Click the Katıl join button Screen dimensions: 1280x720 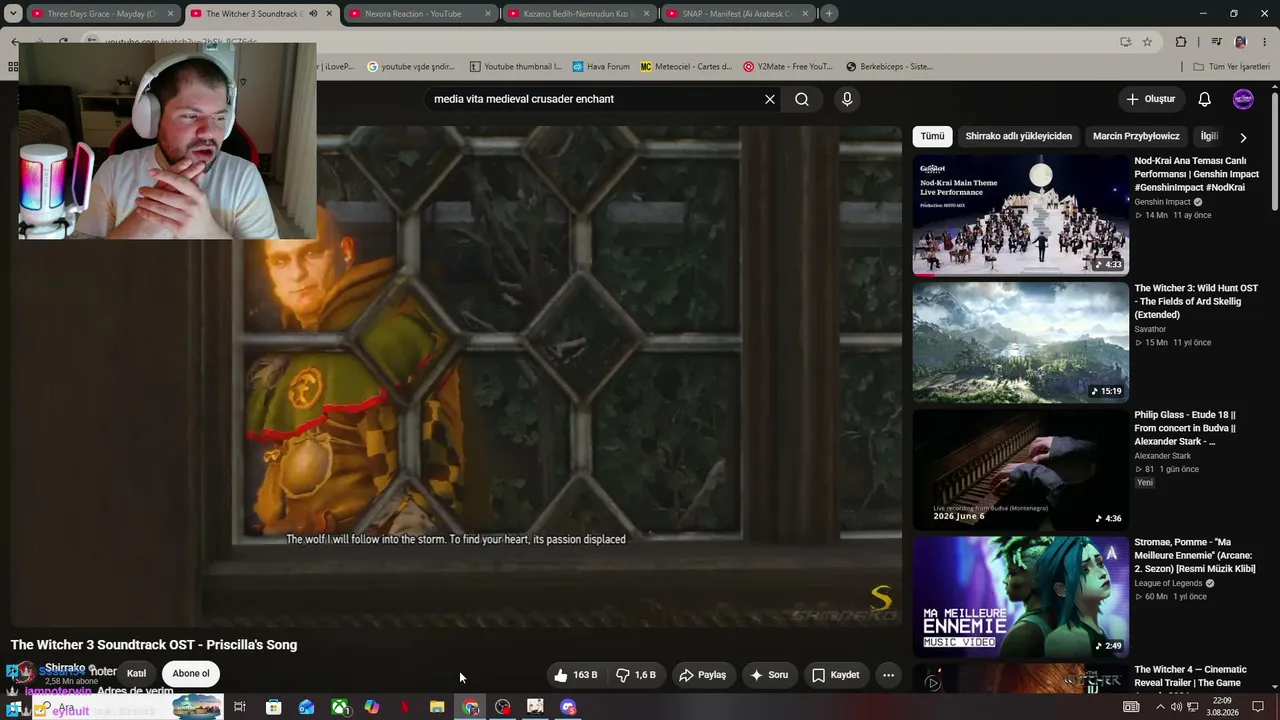136,673
